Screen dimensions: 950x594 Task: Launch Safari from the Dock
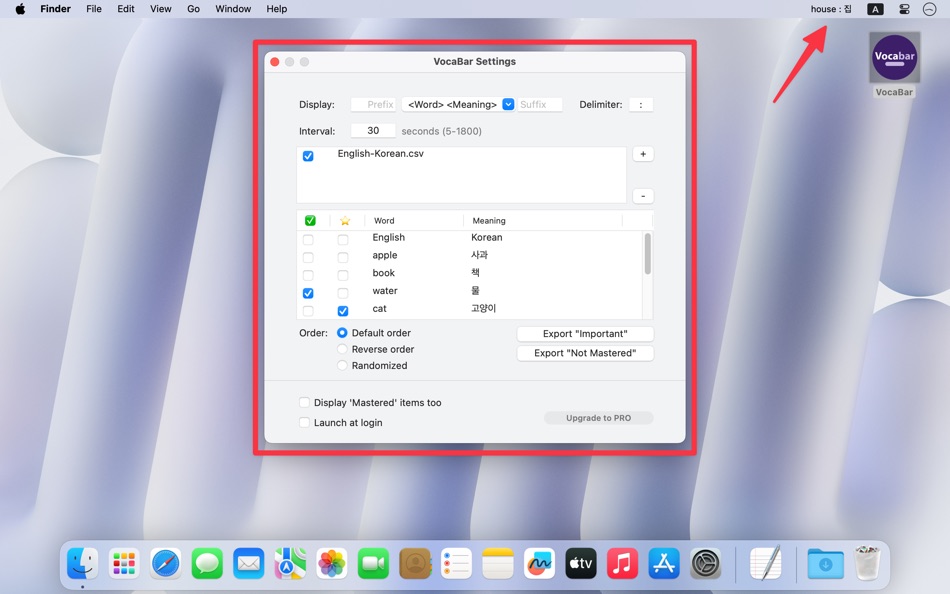(165, 564)
